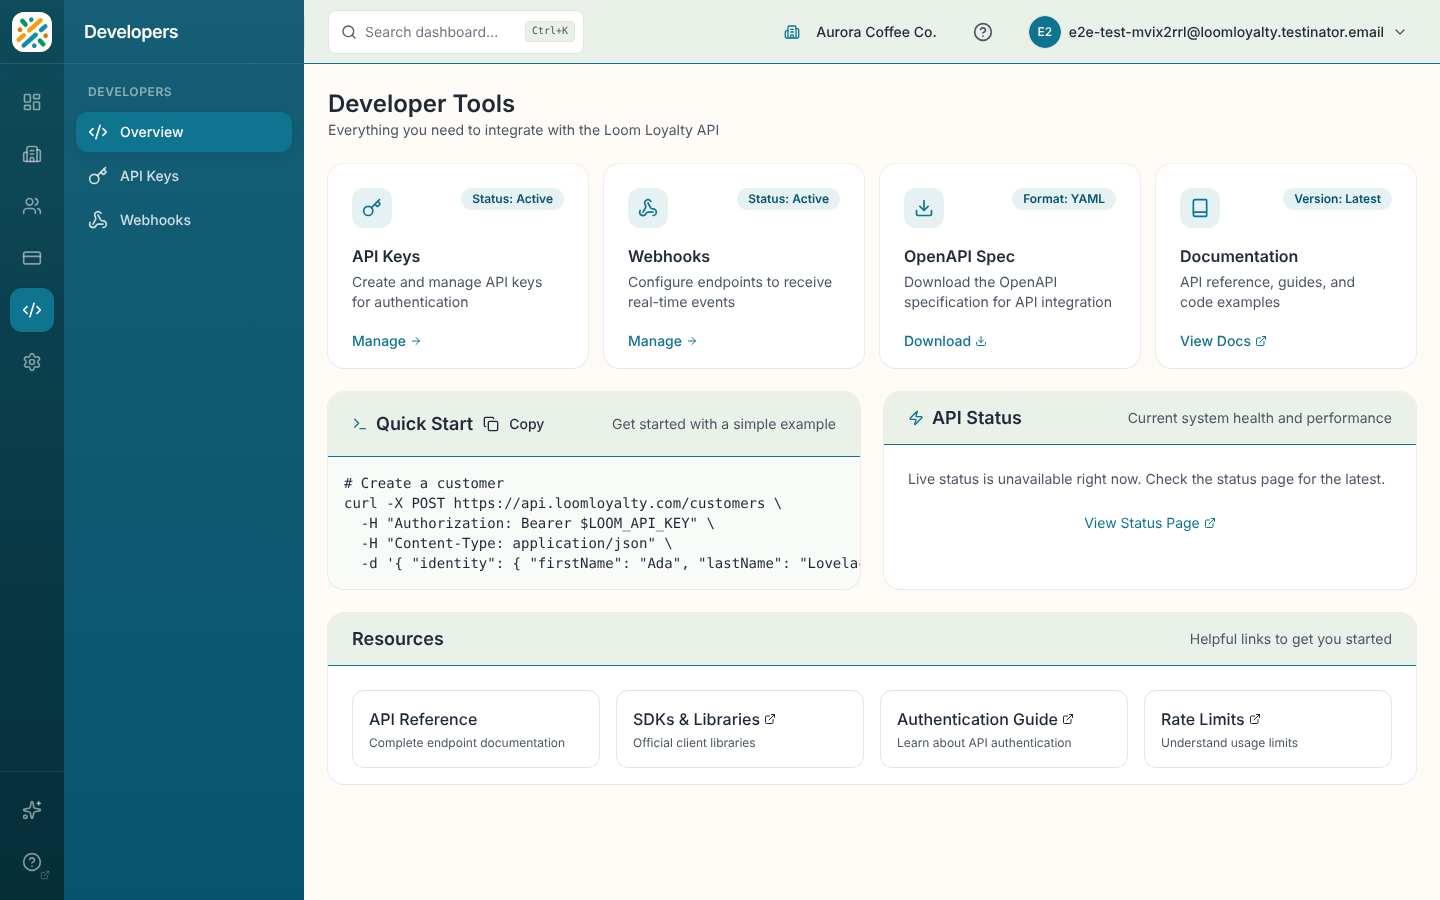Click the webhook icon on Webhooks card

tap(648, 208)
